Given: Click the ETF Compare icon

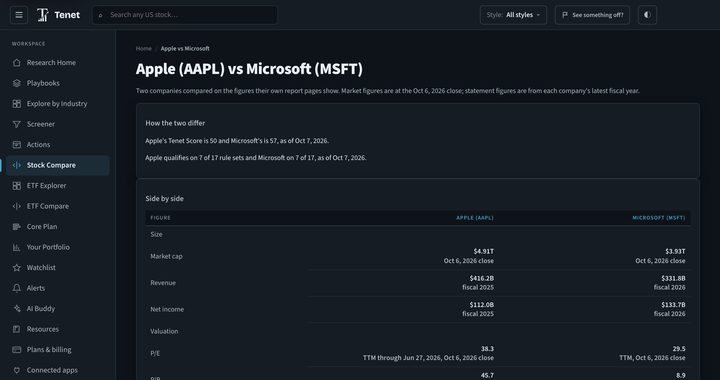Looking at the screenshot, I should coord(17,206).
